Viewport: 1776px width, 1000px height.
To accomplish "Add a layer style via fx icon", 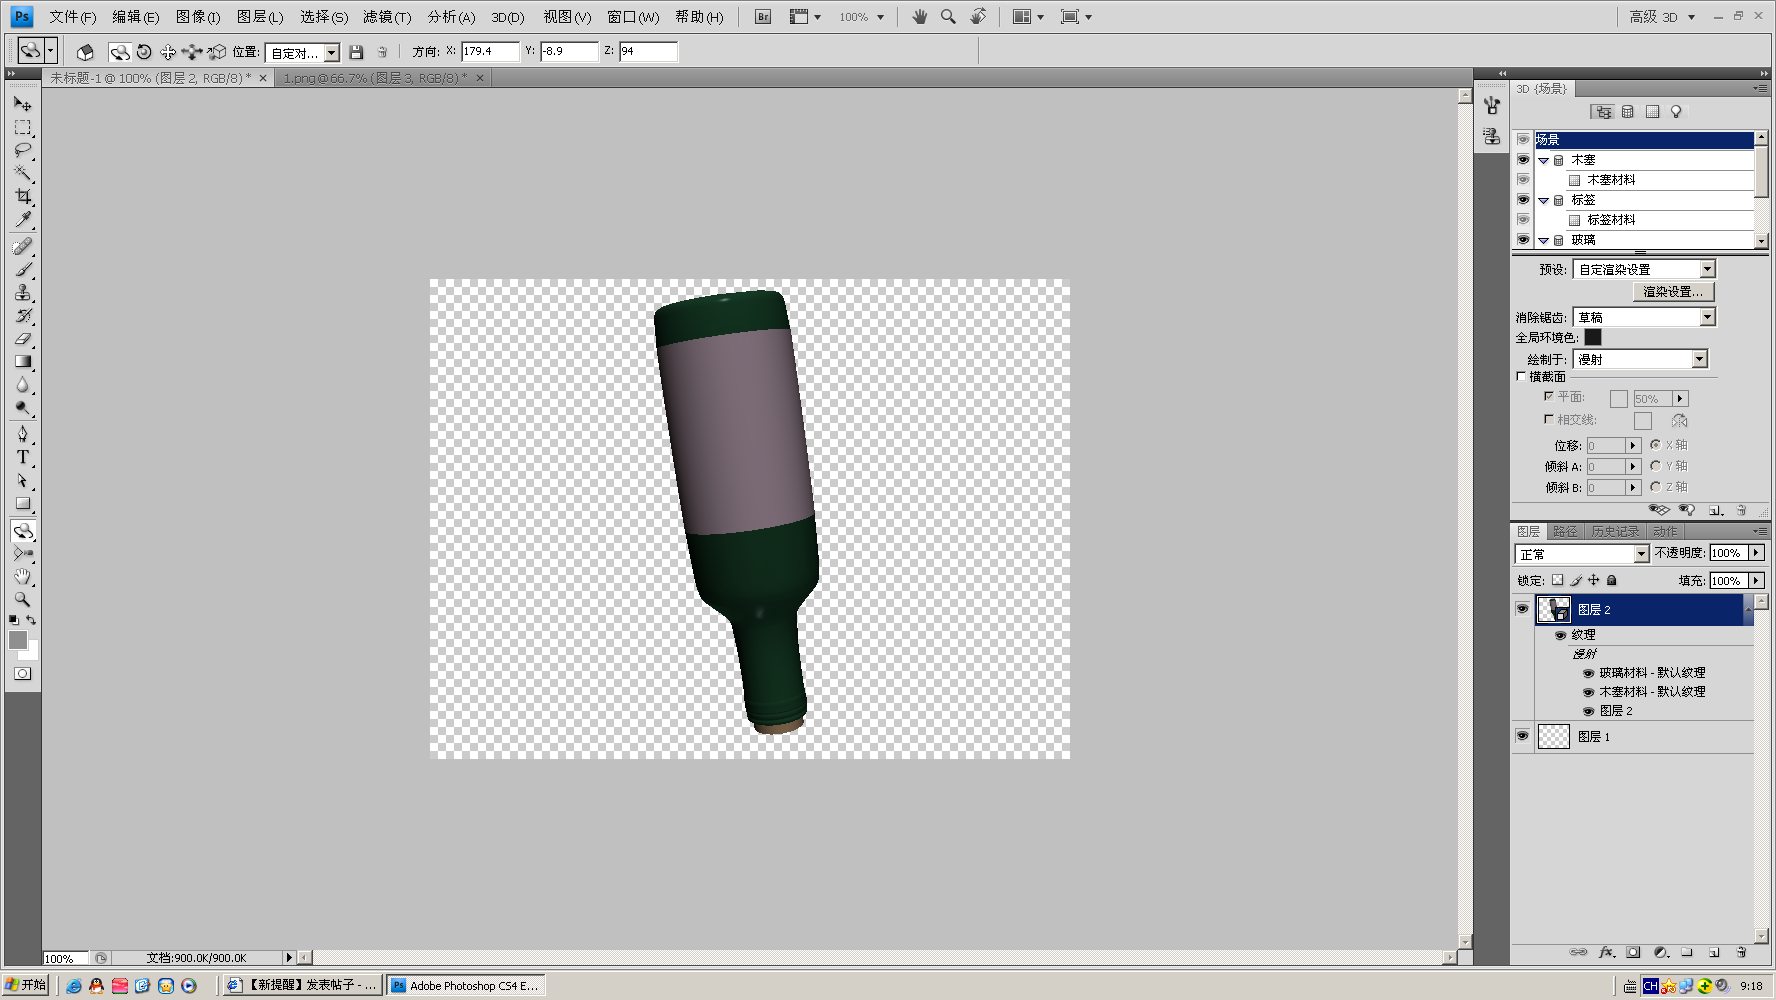I will point(1606,952).
